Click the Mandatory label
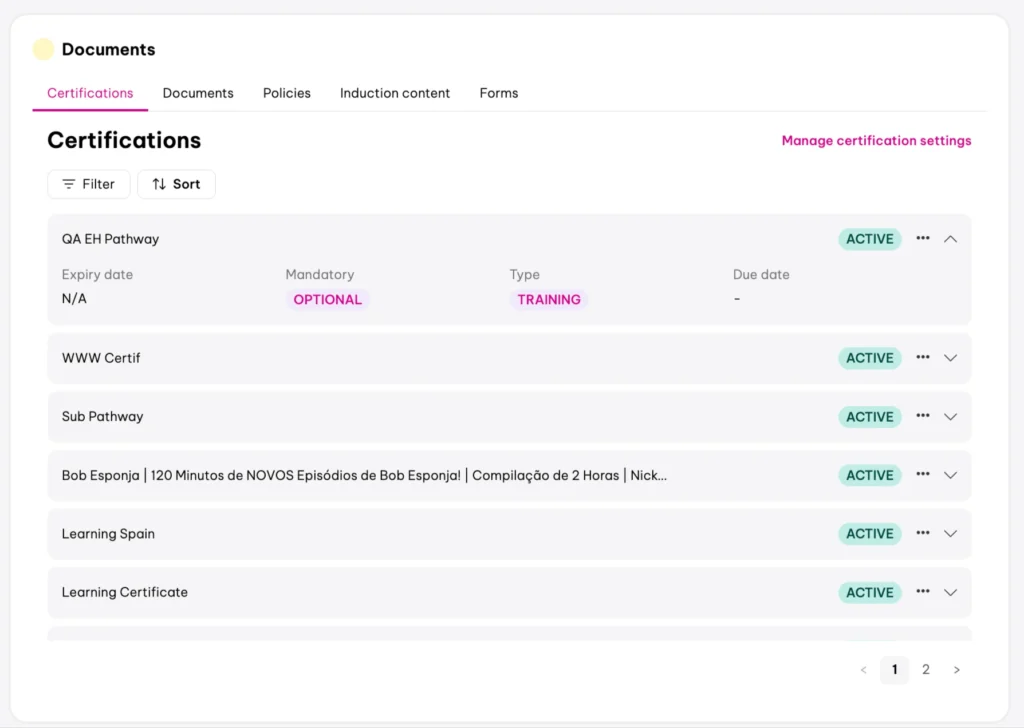This screenshot has height=728, width=1024. [319, 274]
